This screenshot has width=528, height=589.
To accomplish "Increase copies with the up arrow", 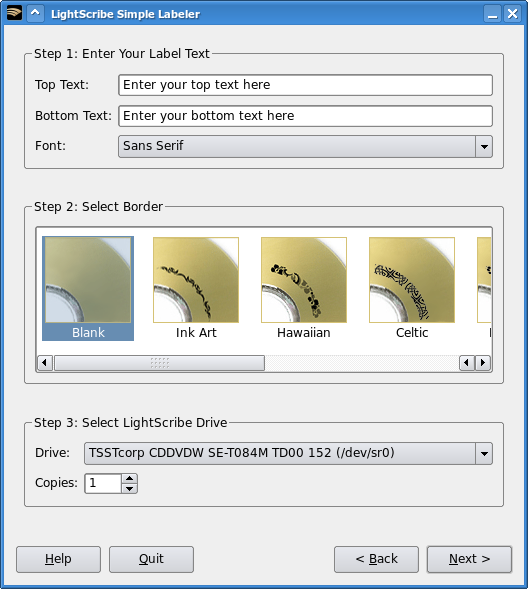I will click(130, 479).
